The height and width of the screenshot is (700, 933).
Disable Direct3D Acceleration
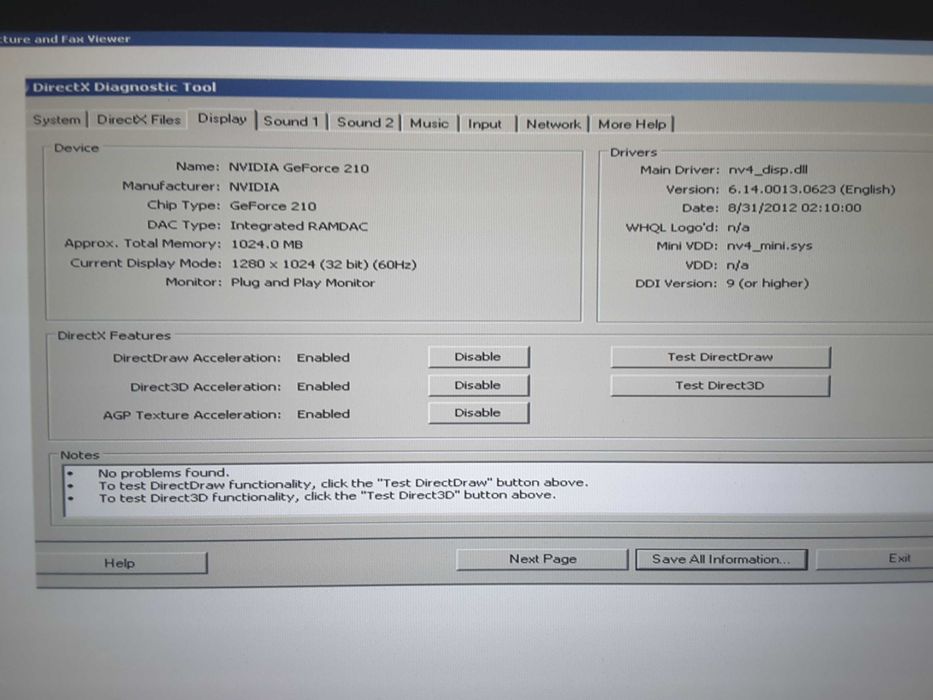coord(478,385)
